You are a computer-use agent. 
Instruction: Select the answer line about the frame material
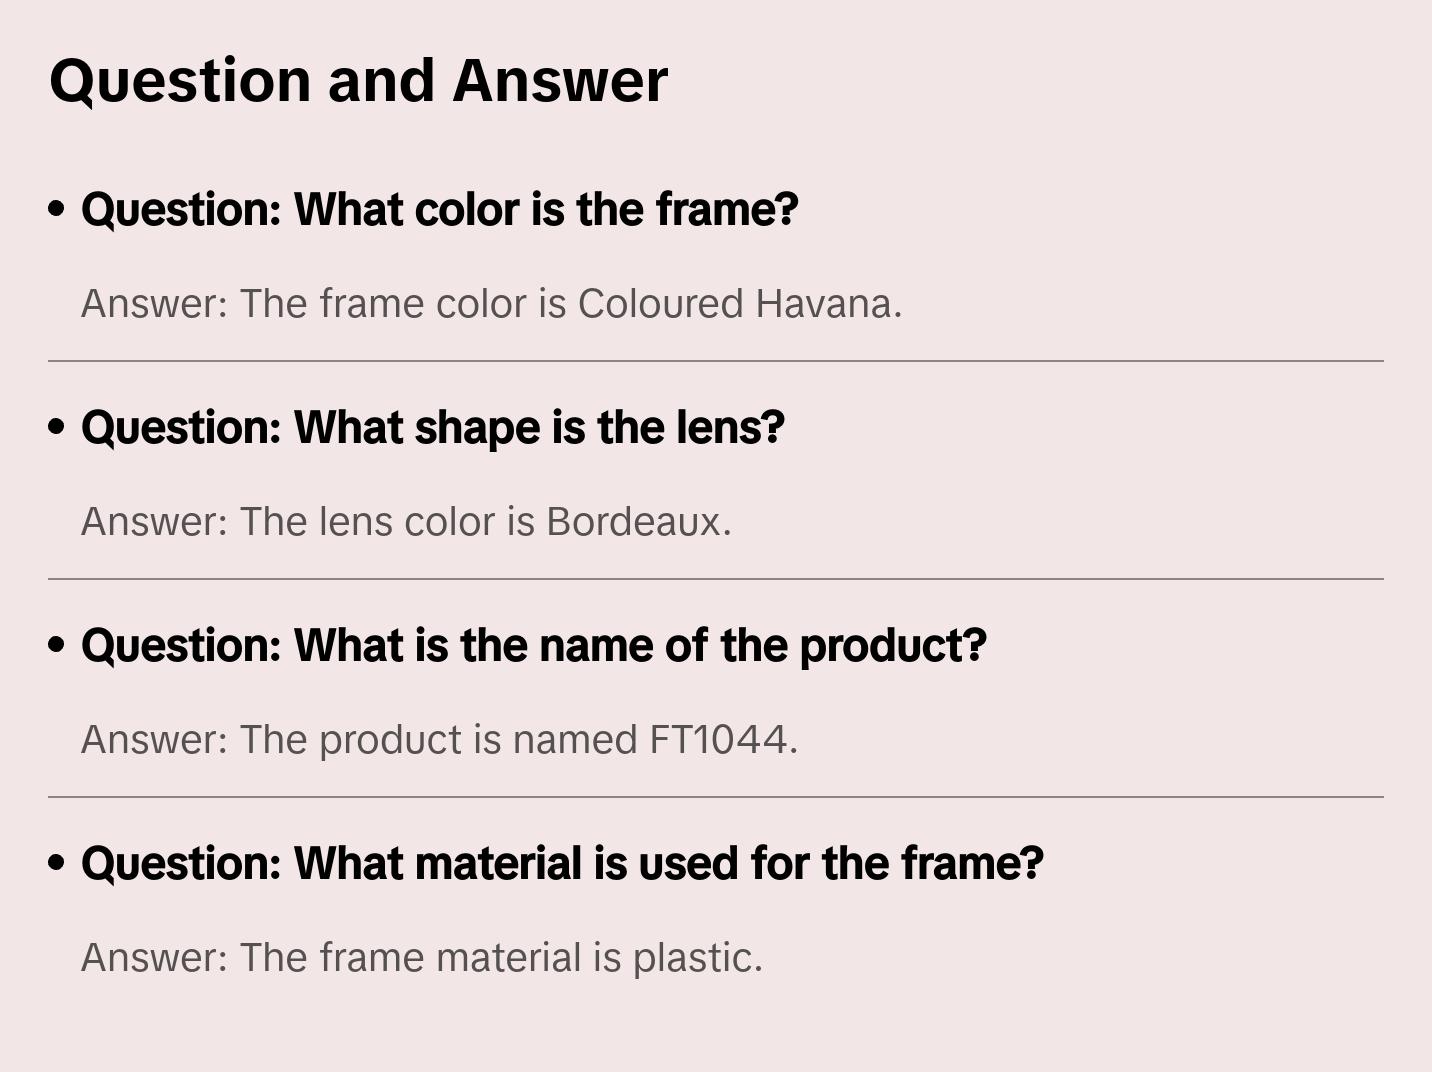click(x=421, y=958)
